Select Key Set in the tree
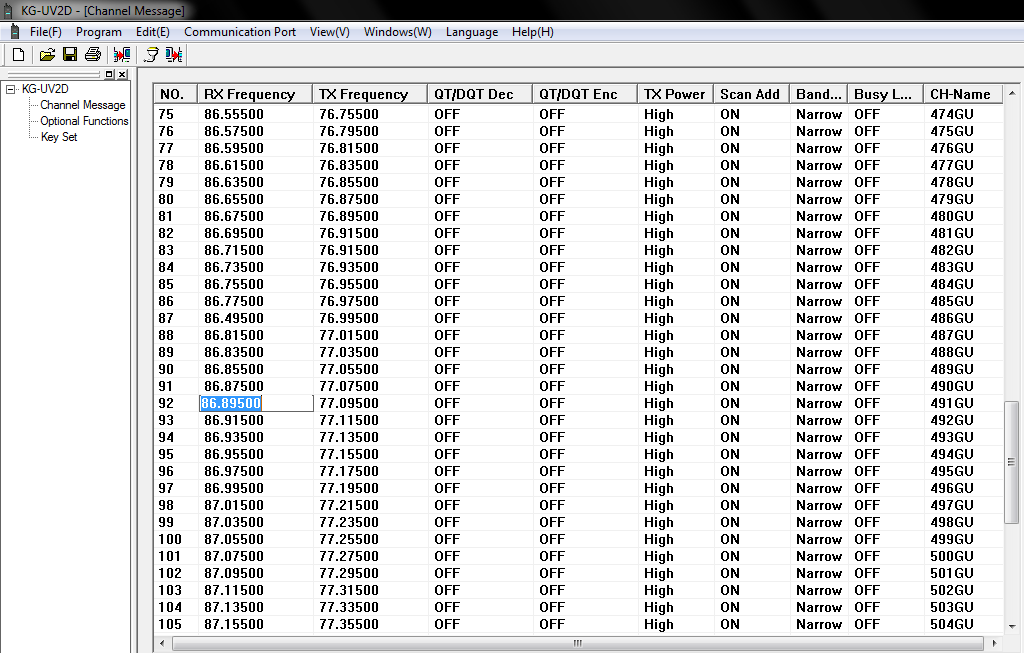The height and width of the screenshot is (653, 1024). (x=59, y=137)
